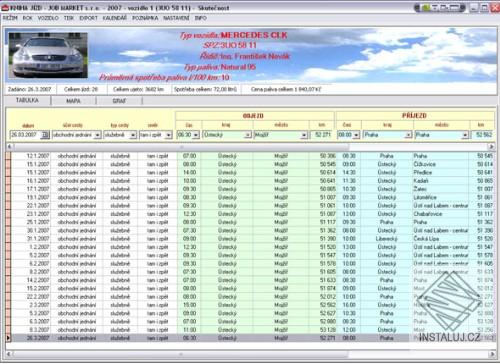Open the REŽIM menu

[10, 18]
